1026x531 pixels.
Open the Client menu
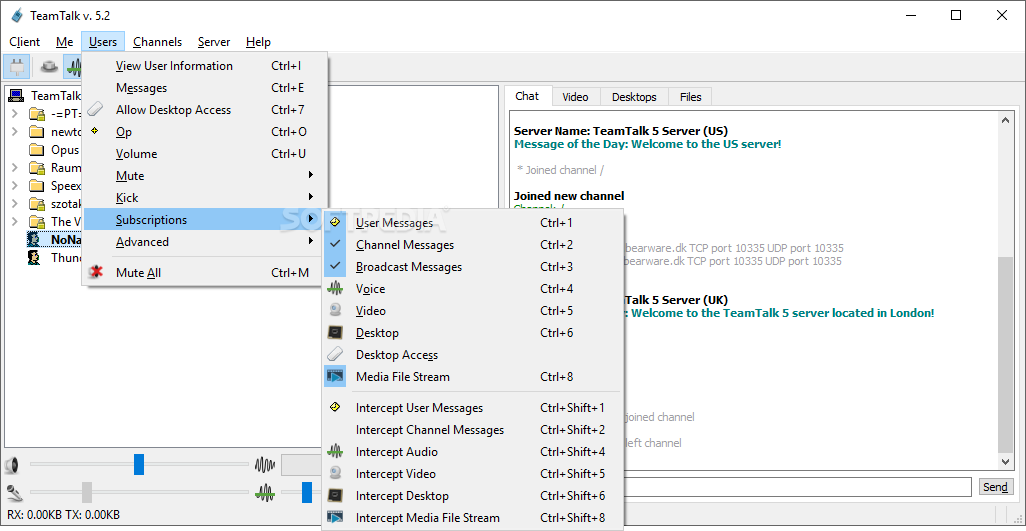click(x=25, y=42)
